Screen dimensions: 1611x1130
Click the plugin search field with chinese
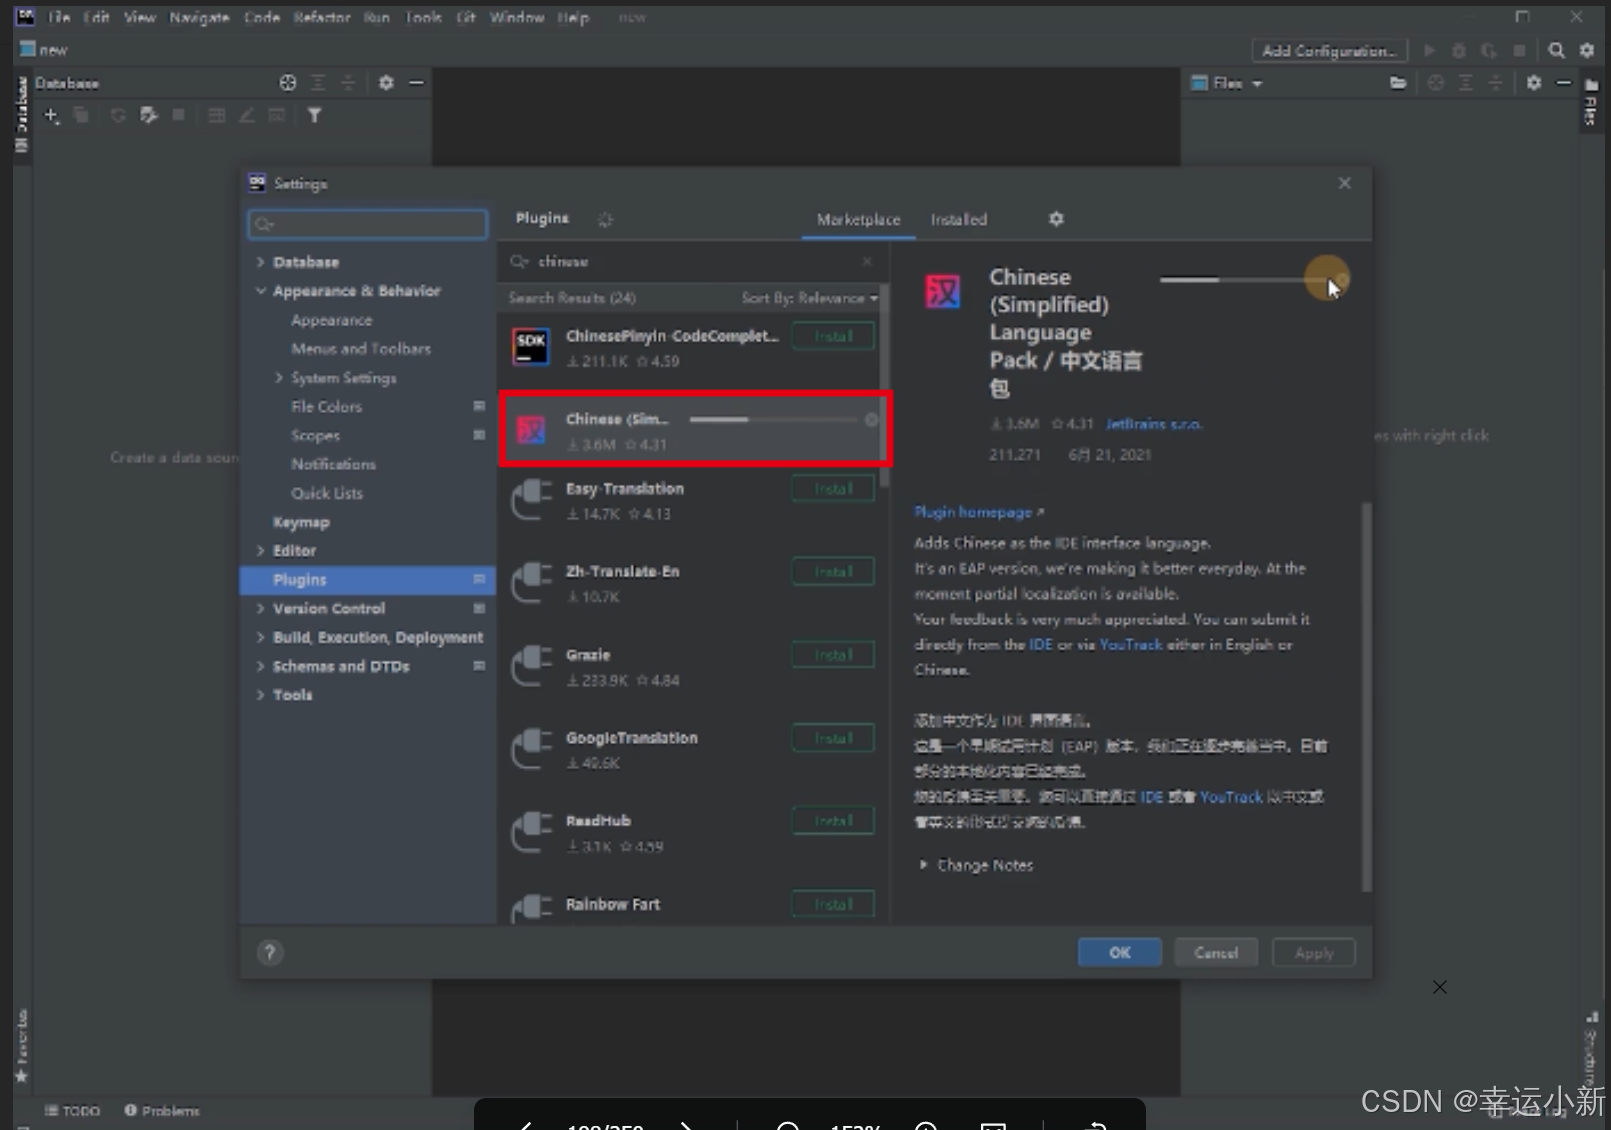(690, 261)
